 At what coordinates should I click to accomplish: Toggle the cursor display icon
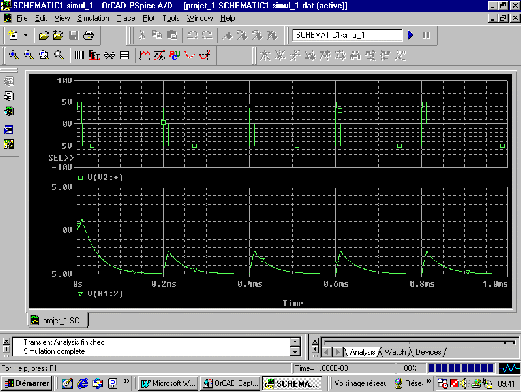tap(204, 55)
